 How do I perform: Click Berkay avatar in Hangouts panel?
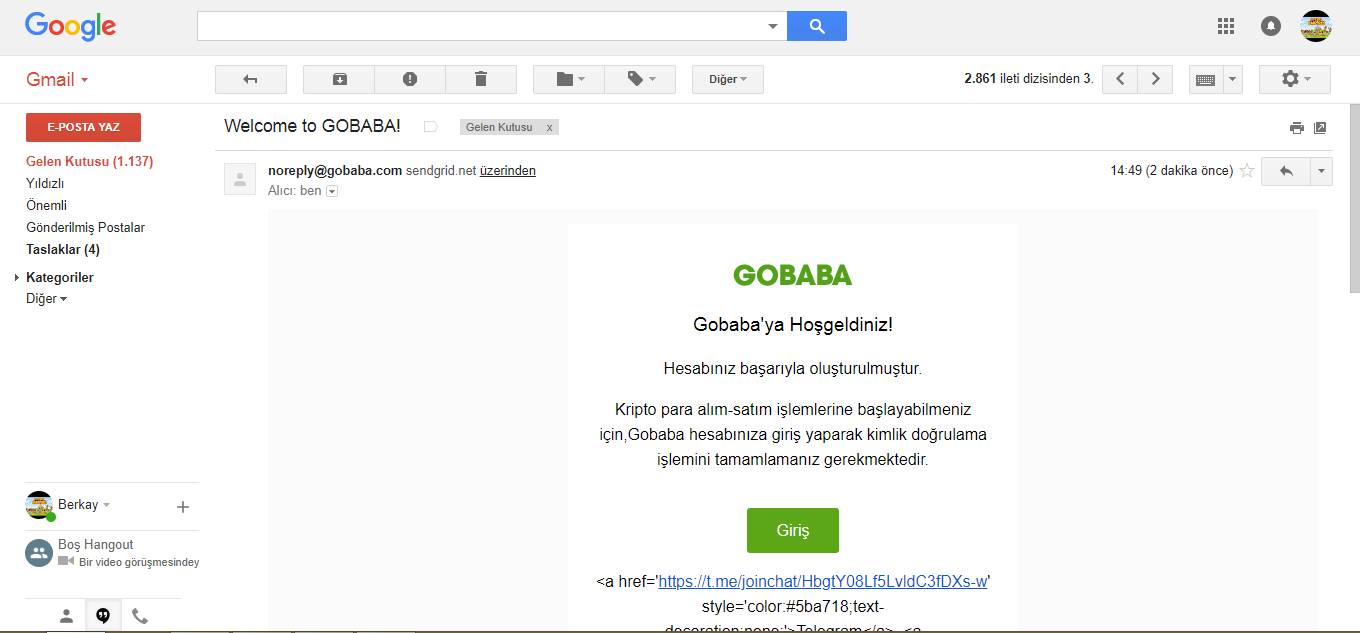click(39, 505)
